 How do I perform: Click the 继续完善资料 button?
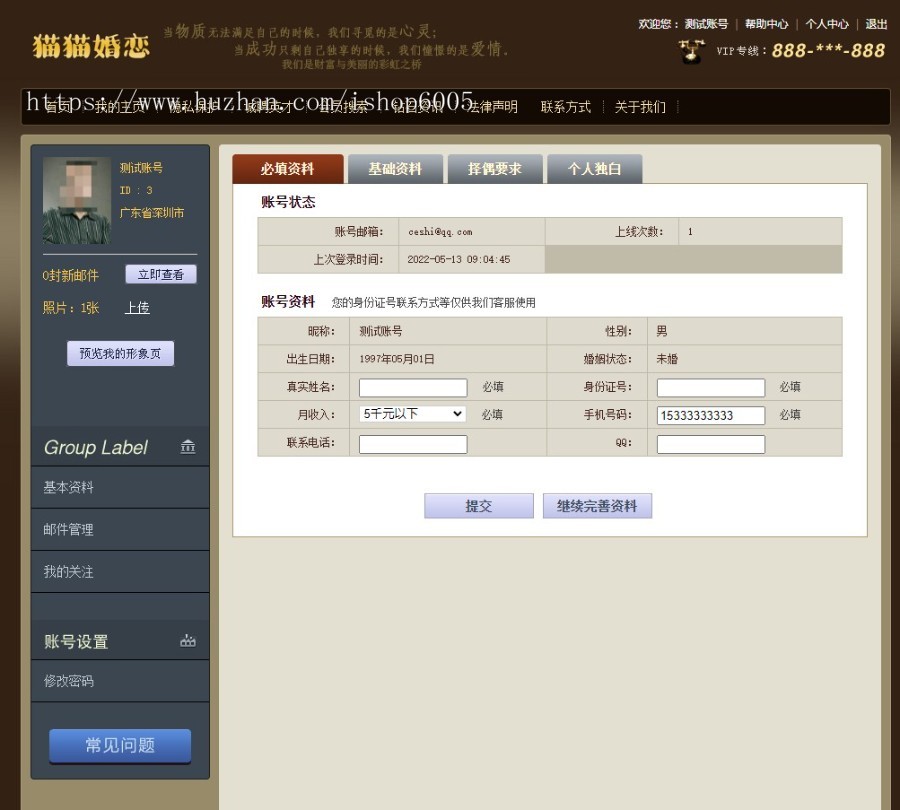(597, 506)
